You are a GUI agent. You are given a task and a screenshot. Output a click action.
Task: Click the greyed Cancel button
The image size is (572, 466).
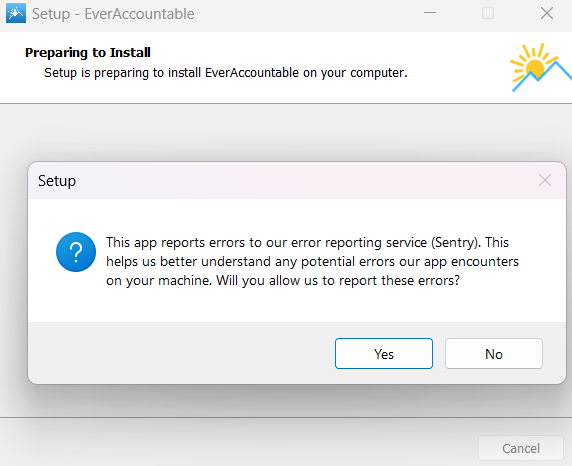pos(521,448)
